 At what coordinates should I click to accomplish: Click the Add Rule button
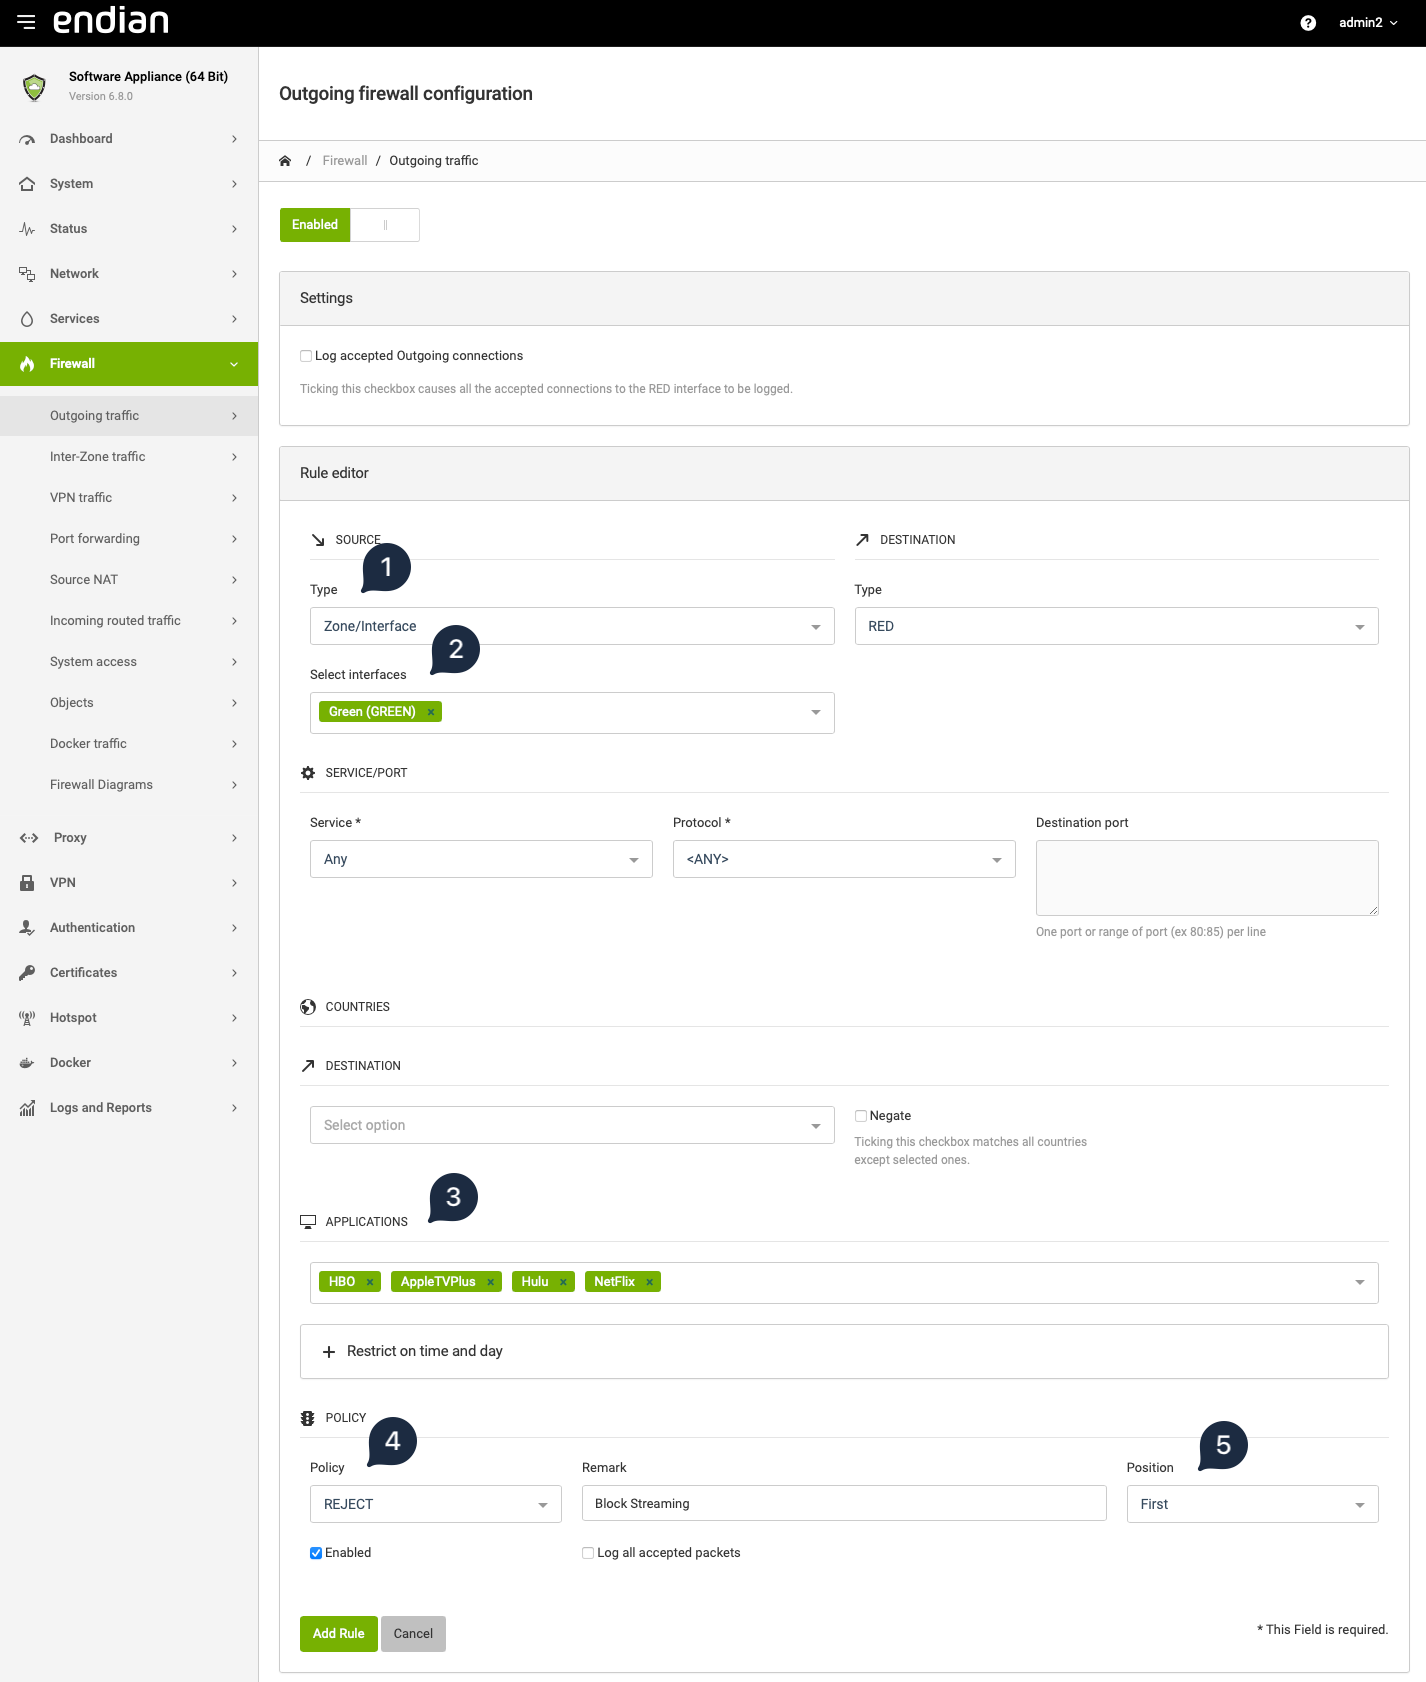(339, 1634)
